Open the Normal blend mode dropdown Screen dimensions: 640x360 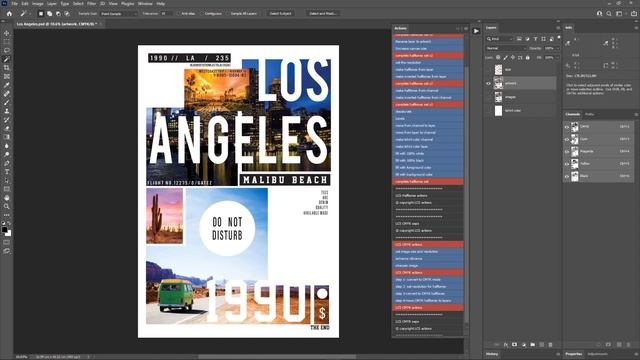[506, 48]
